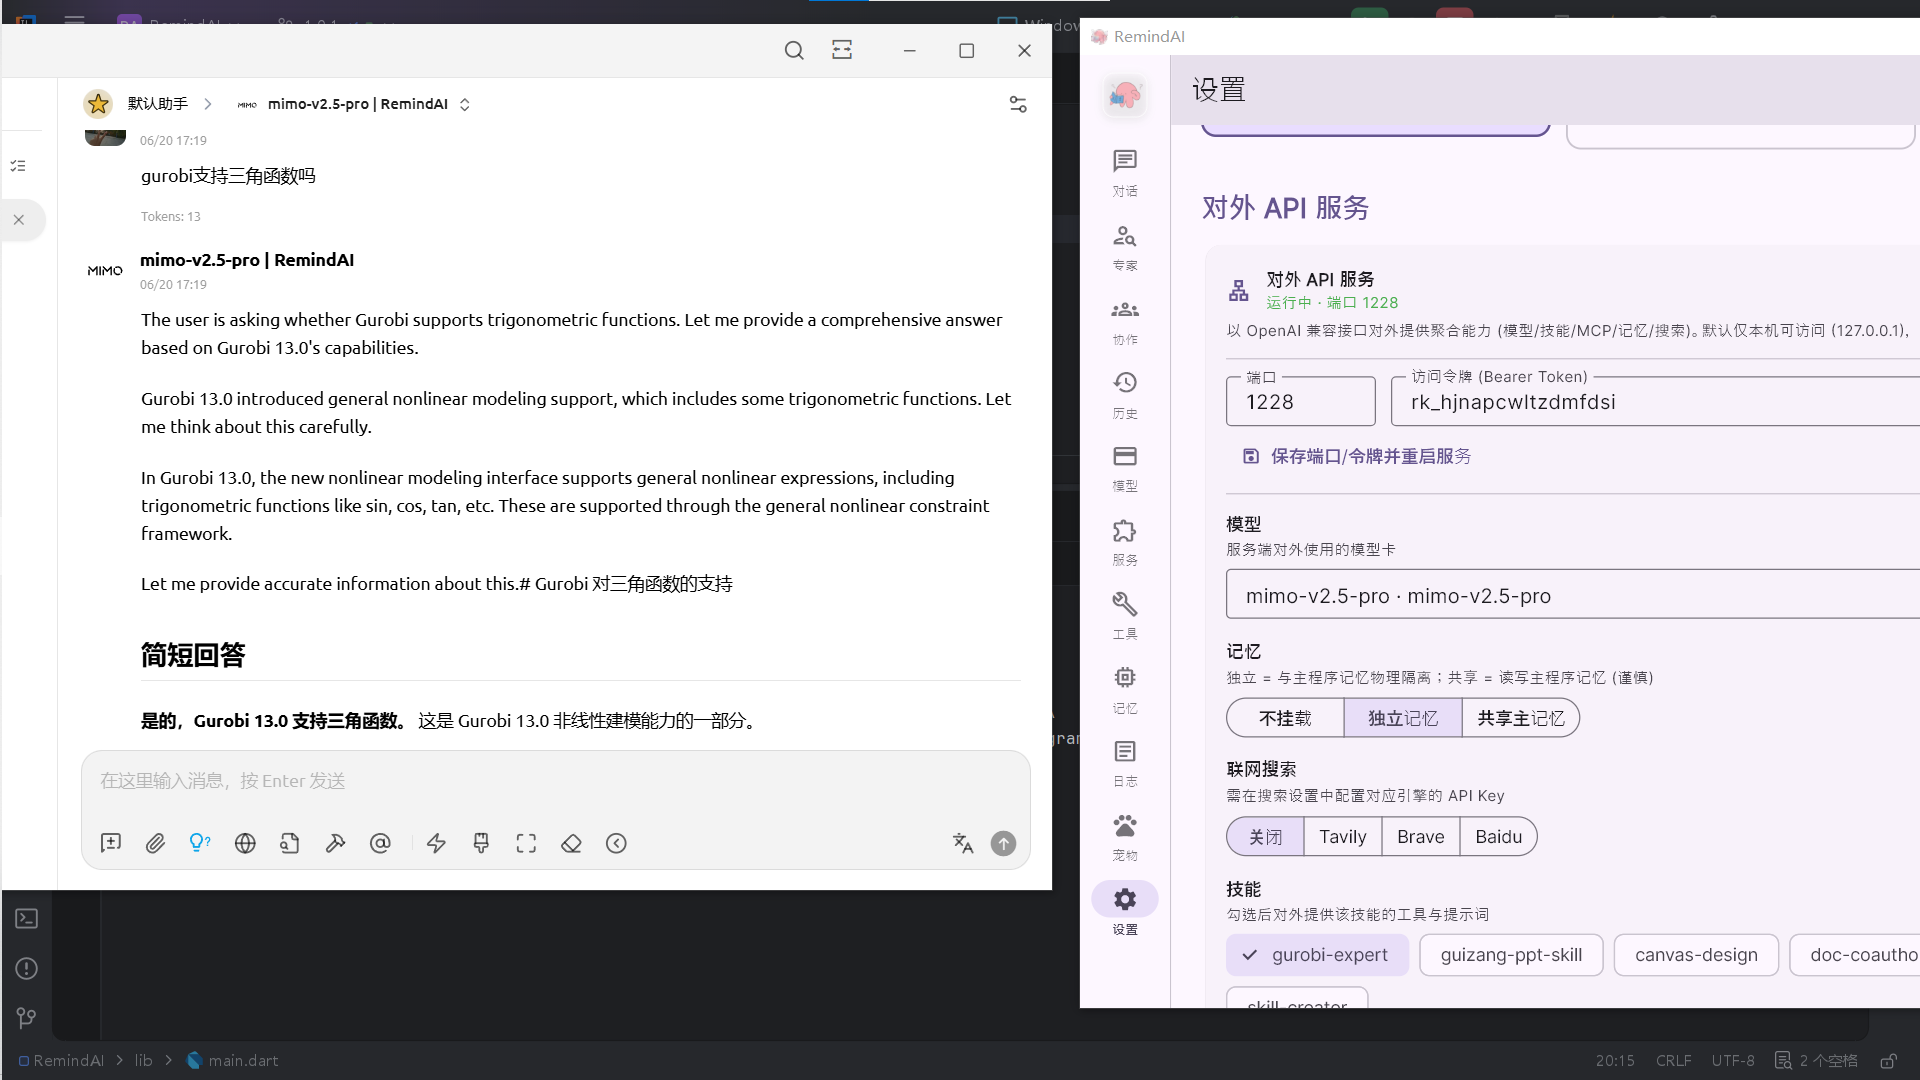
Task: Click the knowledge base document icon
Action: click(x=290, y=843)
